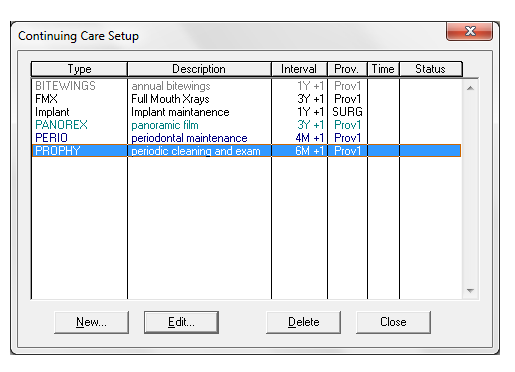Viewport: 515px width, 372px height.
Task: Click the list scroll up arrow
Action: (x=470, y=88)
